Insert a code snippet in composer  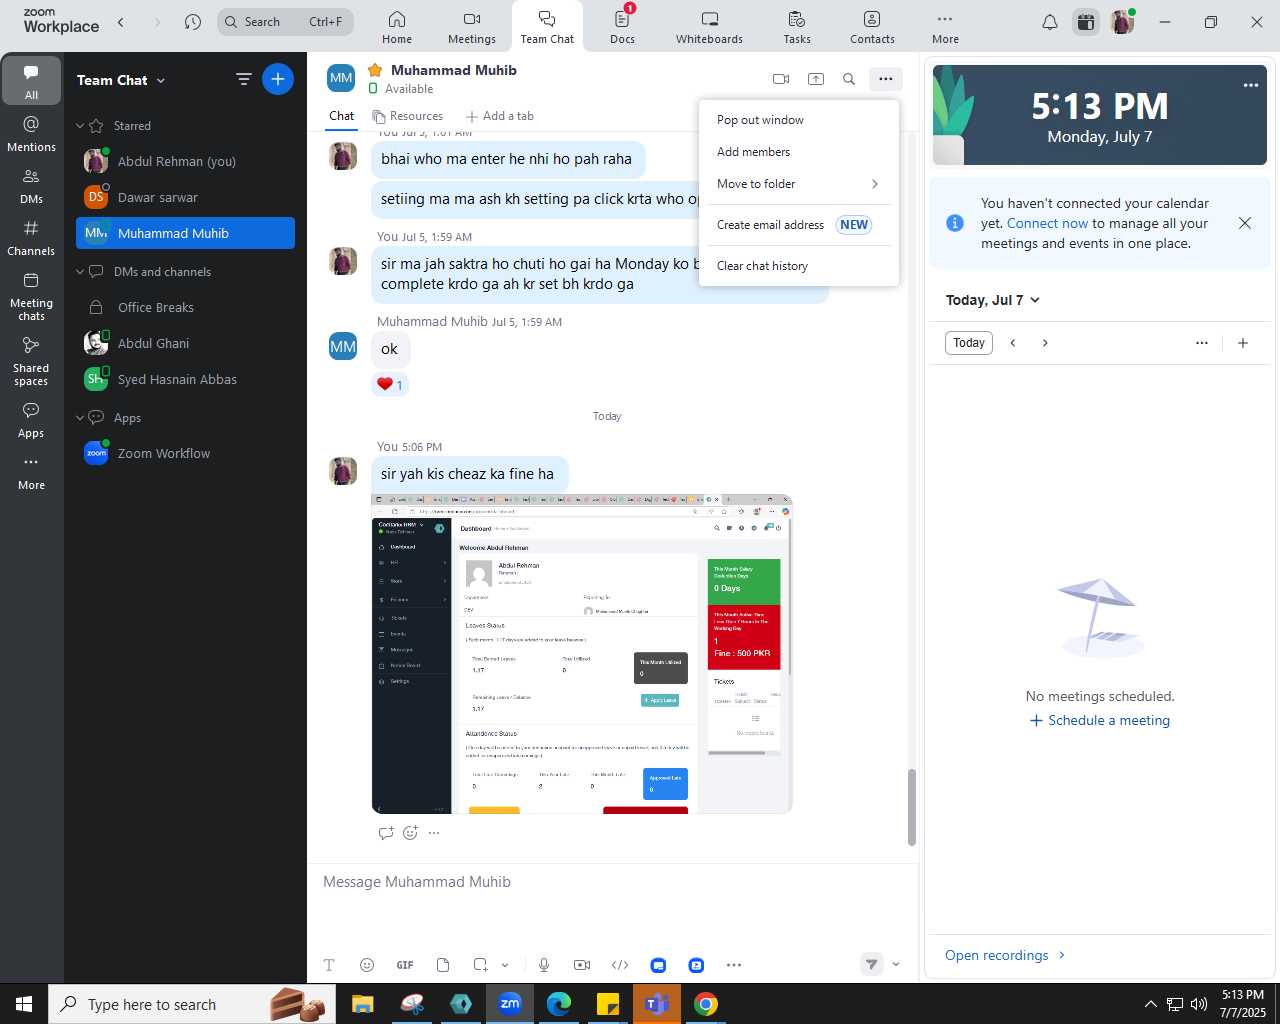point(620,965)
